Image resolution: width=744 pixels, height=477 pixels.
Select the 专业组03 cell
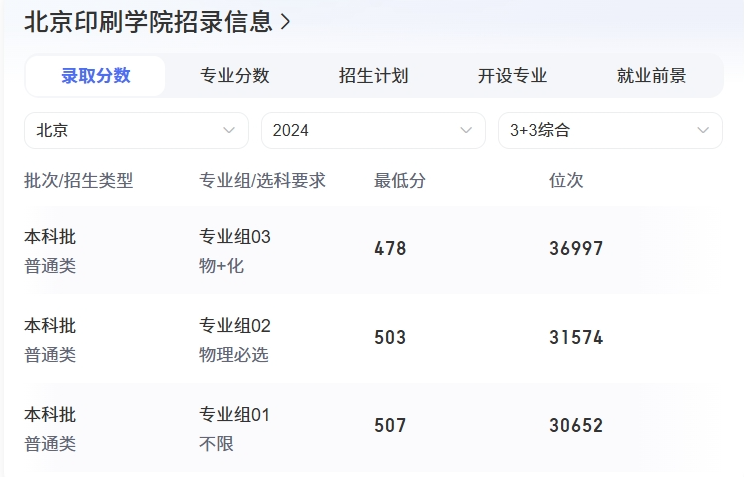[235, 236]
